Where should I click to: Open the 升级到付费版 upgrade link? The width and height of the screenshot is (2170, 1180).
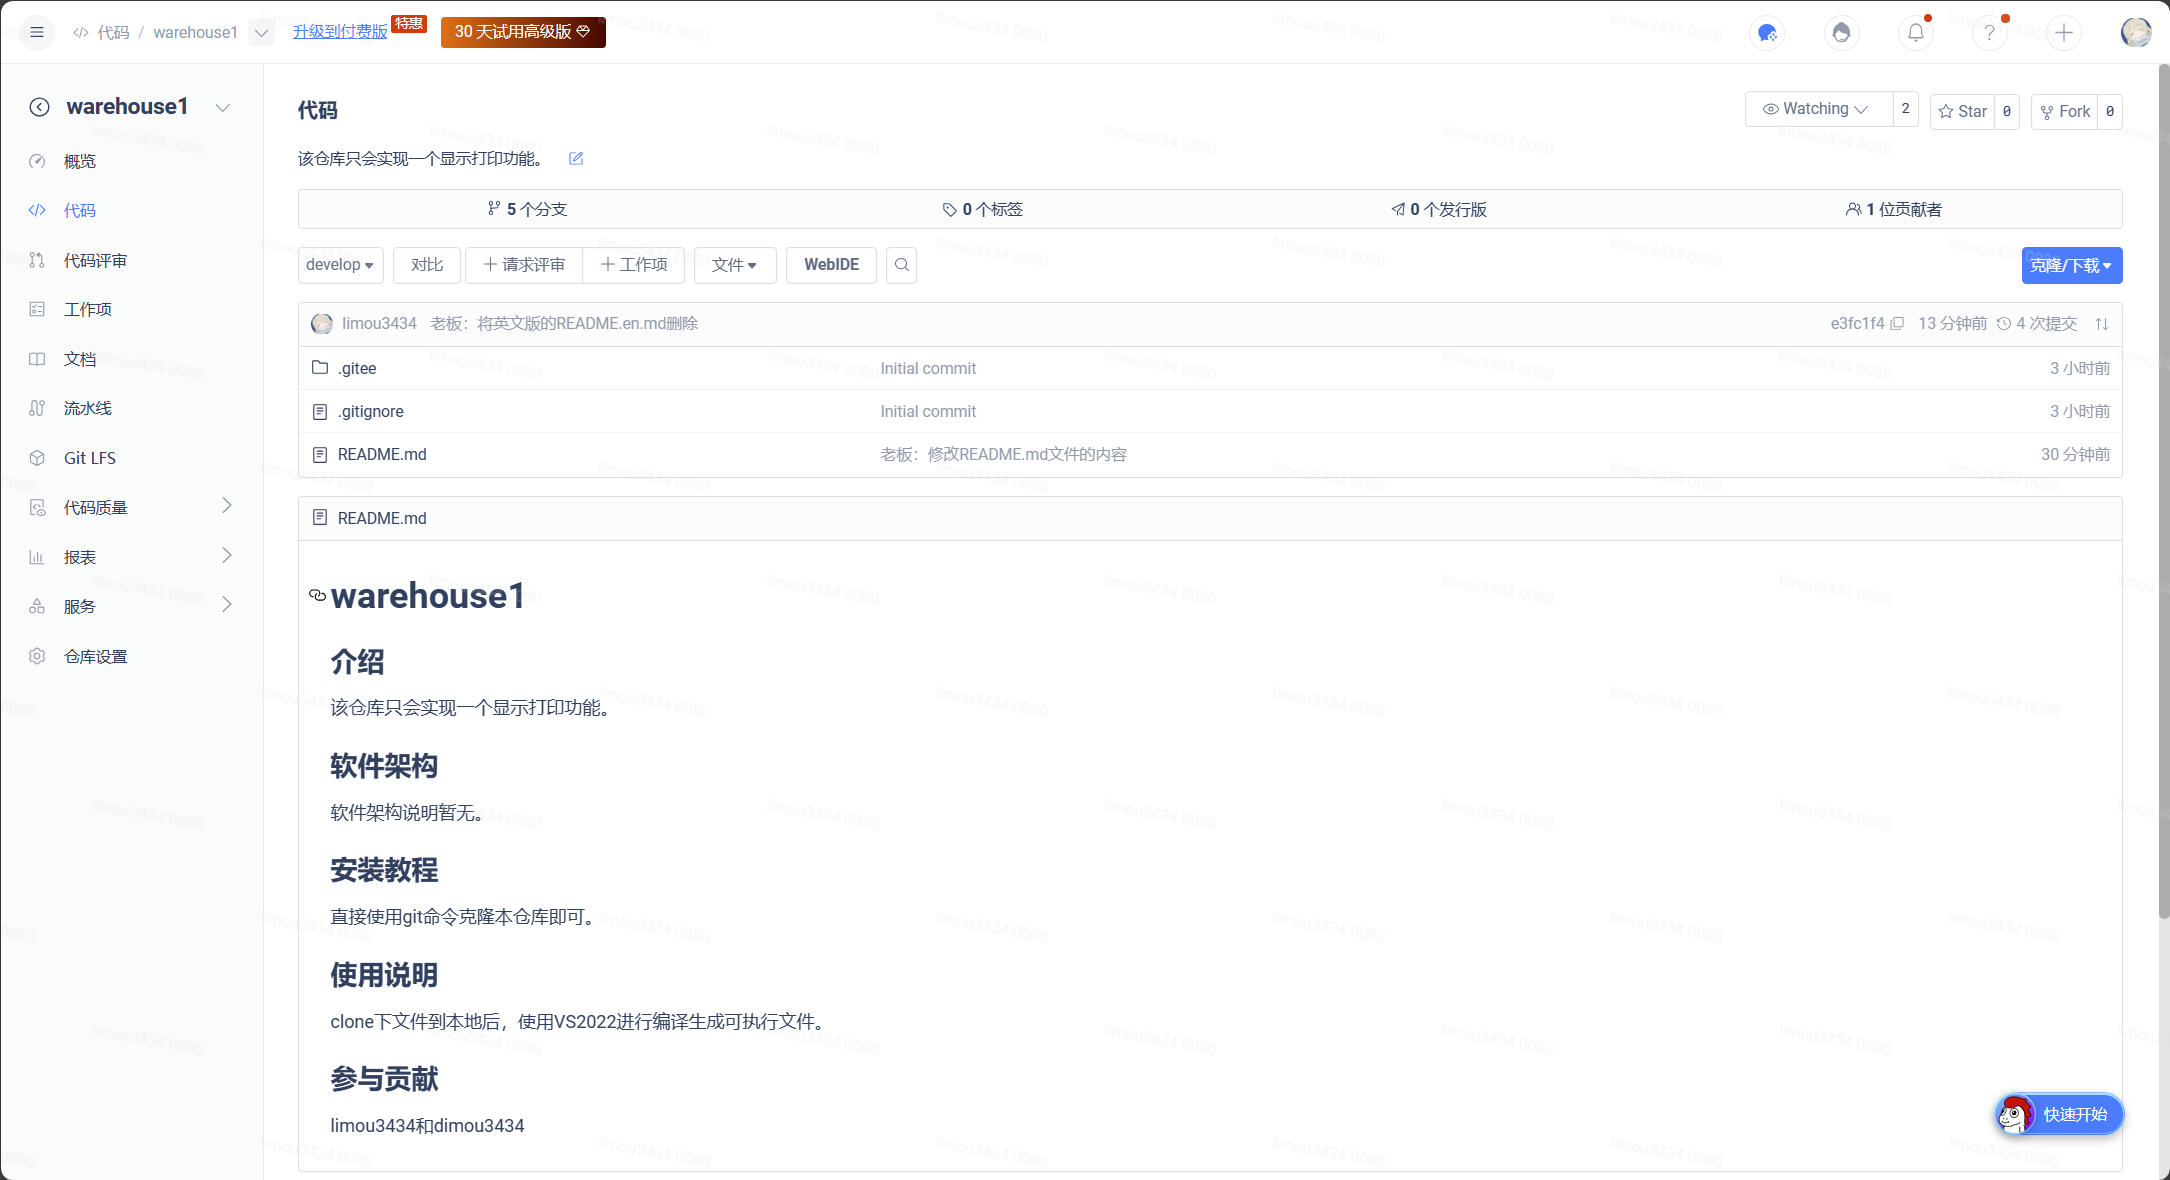pyautogui.click(x=339, y=31)
